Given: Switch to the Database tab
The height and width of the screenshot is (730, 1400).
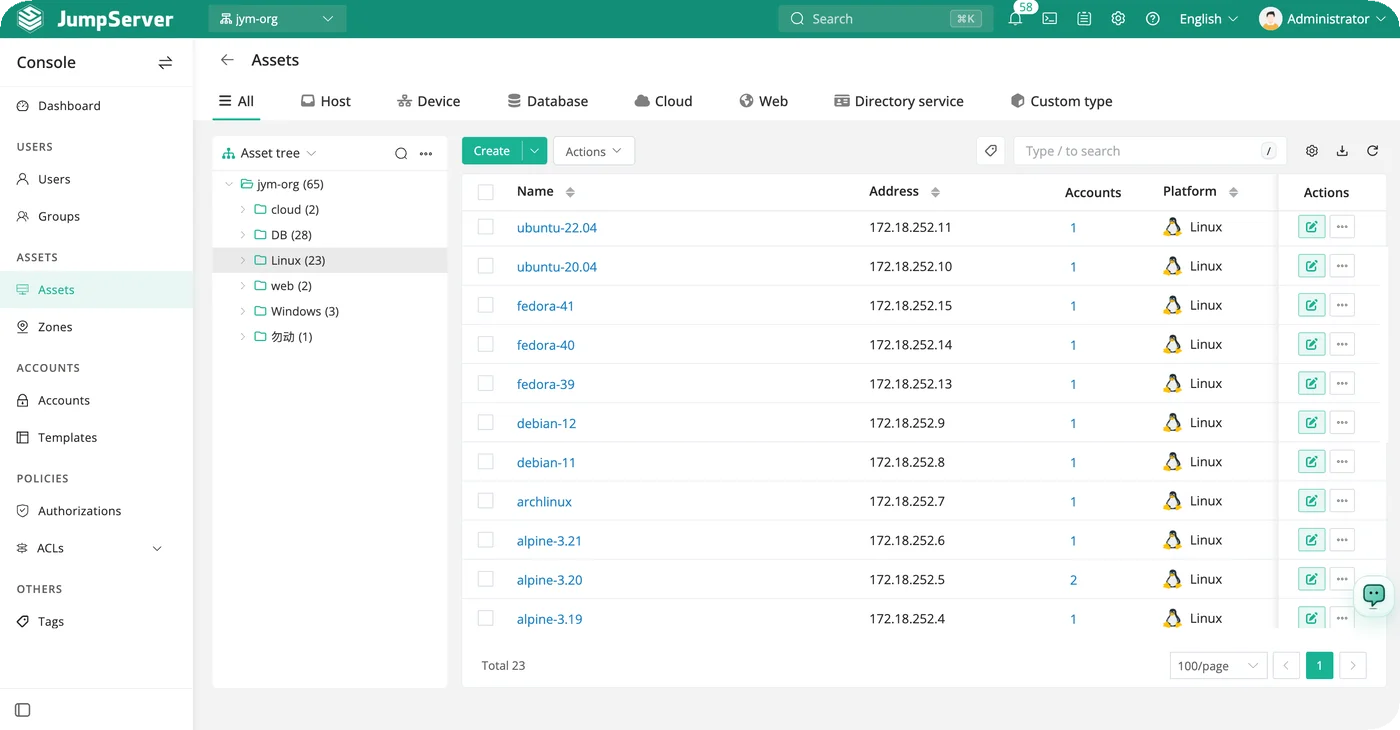Looking at the screenshot, I should coord(547,101).
